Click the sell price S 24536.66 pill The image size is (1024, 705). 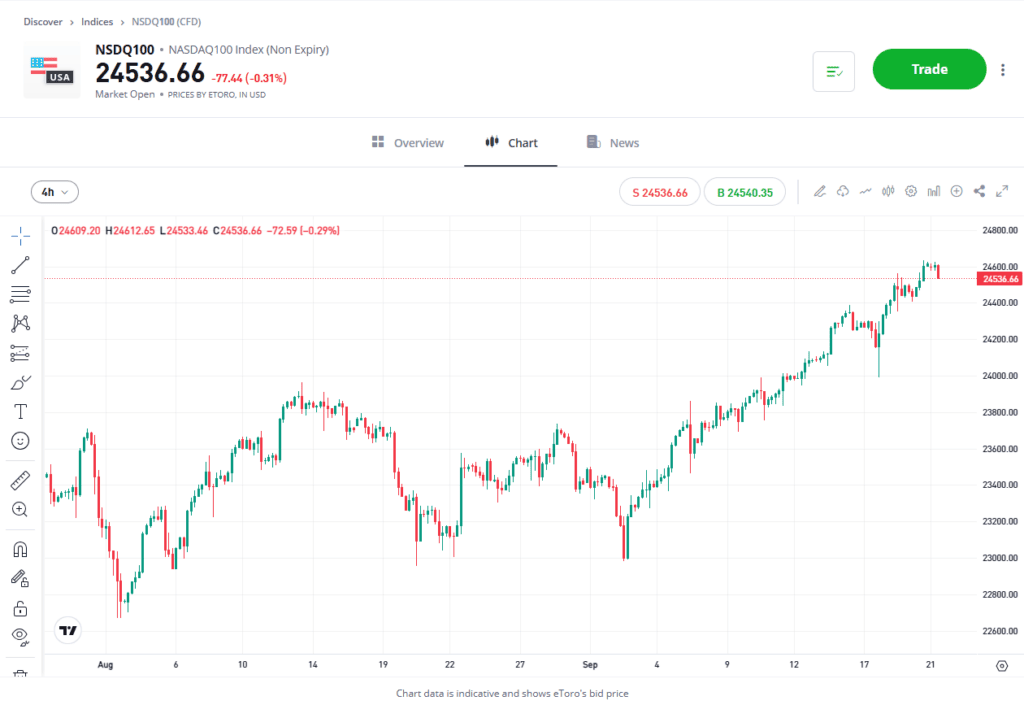[x=660, y=192]
